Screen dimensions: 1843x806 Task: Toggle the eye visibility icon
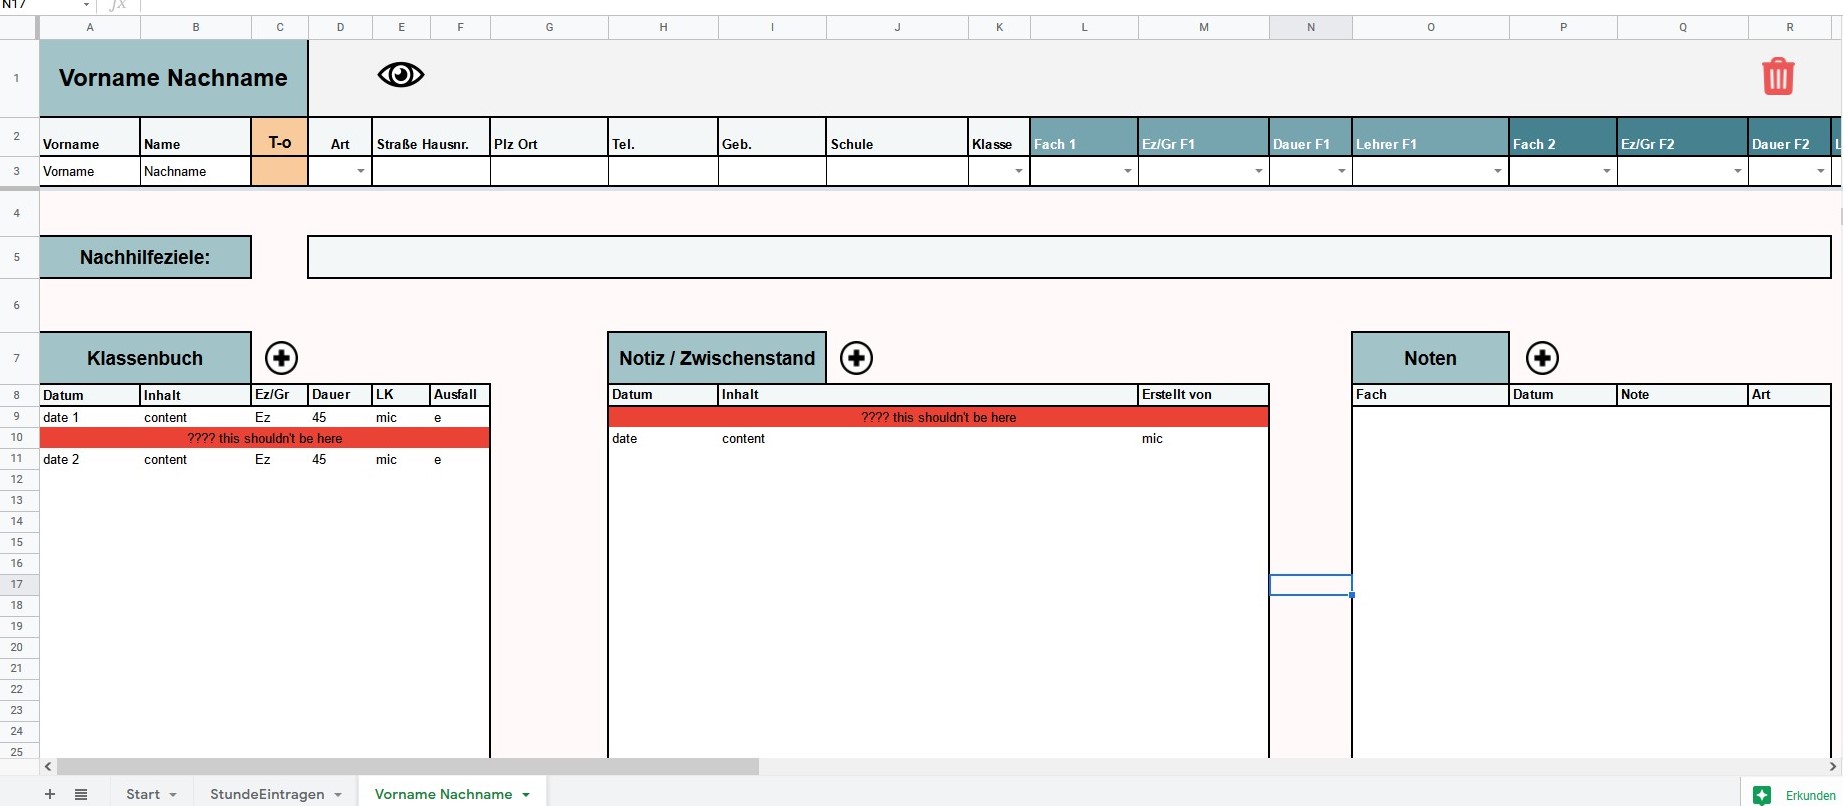point(401,75)
